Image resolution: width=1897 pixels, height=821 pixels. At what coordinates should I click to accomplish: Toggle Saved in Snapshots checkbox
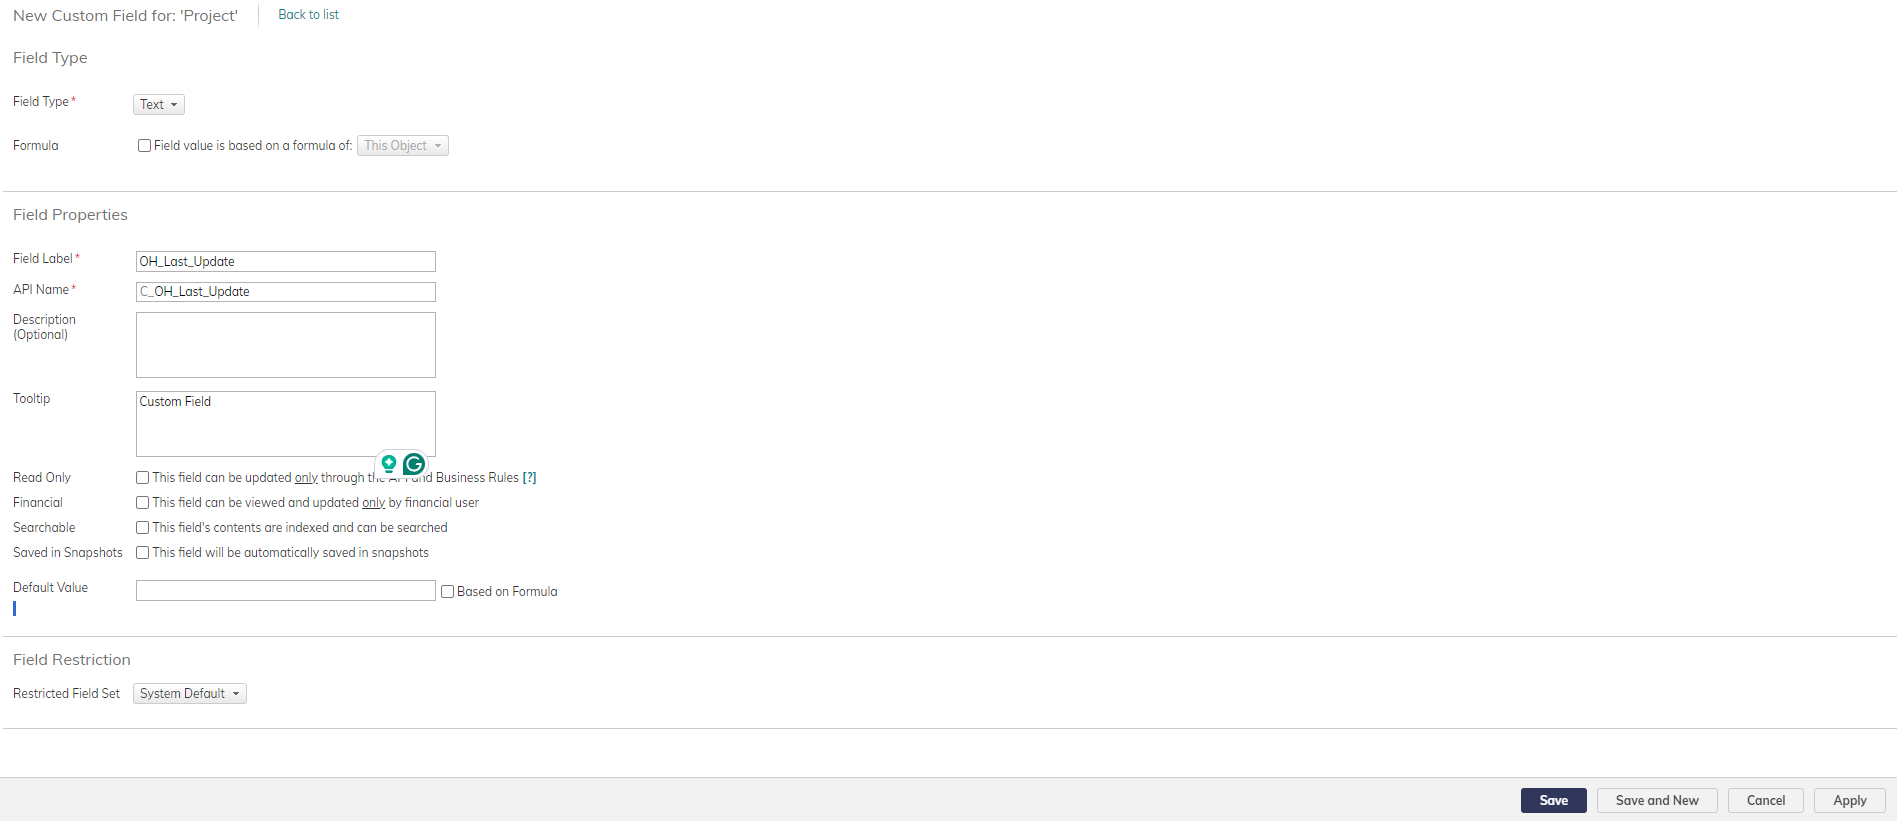tap(143, 553)
